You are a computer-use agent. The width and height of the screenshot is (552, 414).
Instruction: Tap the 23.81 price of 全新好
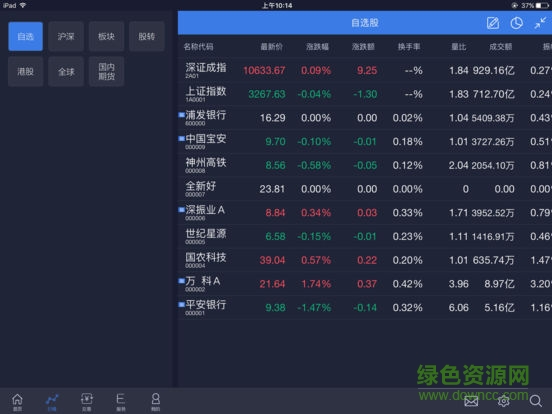pyautogui.click(x=272, y=189)
